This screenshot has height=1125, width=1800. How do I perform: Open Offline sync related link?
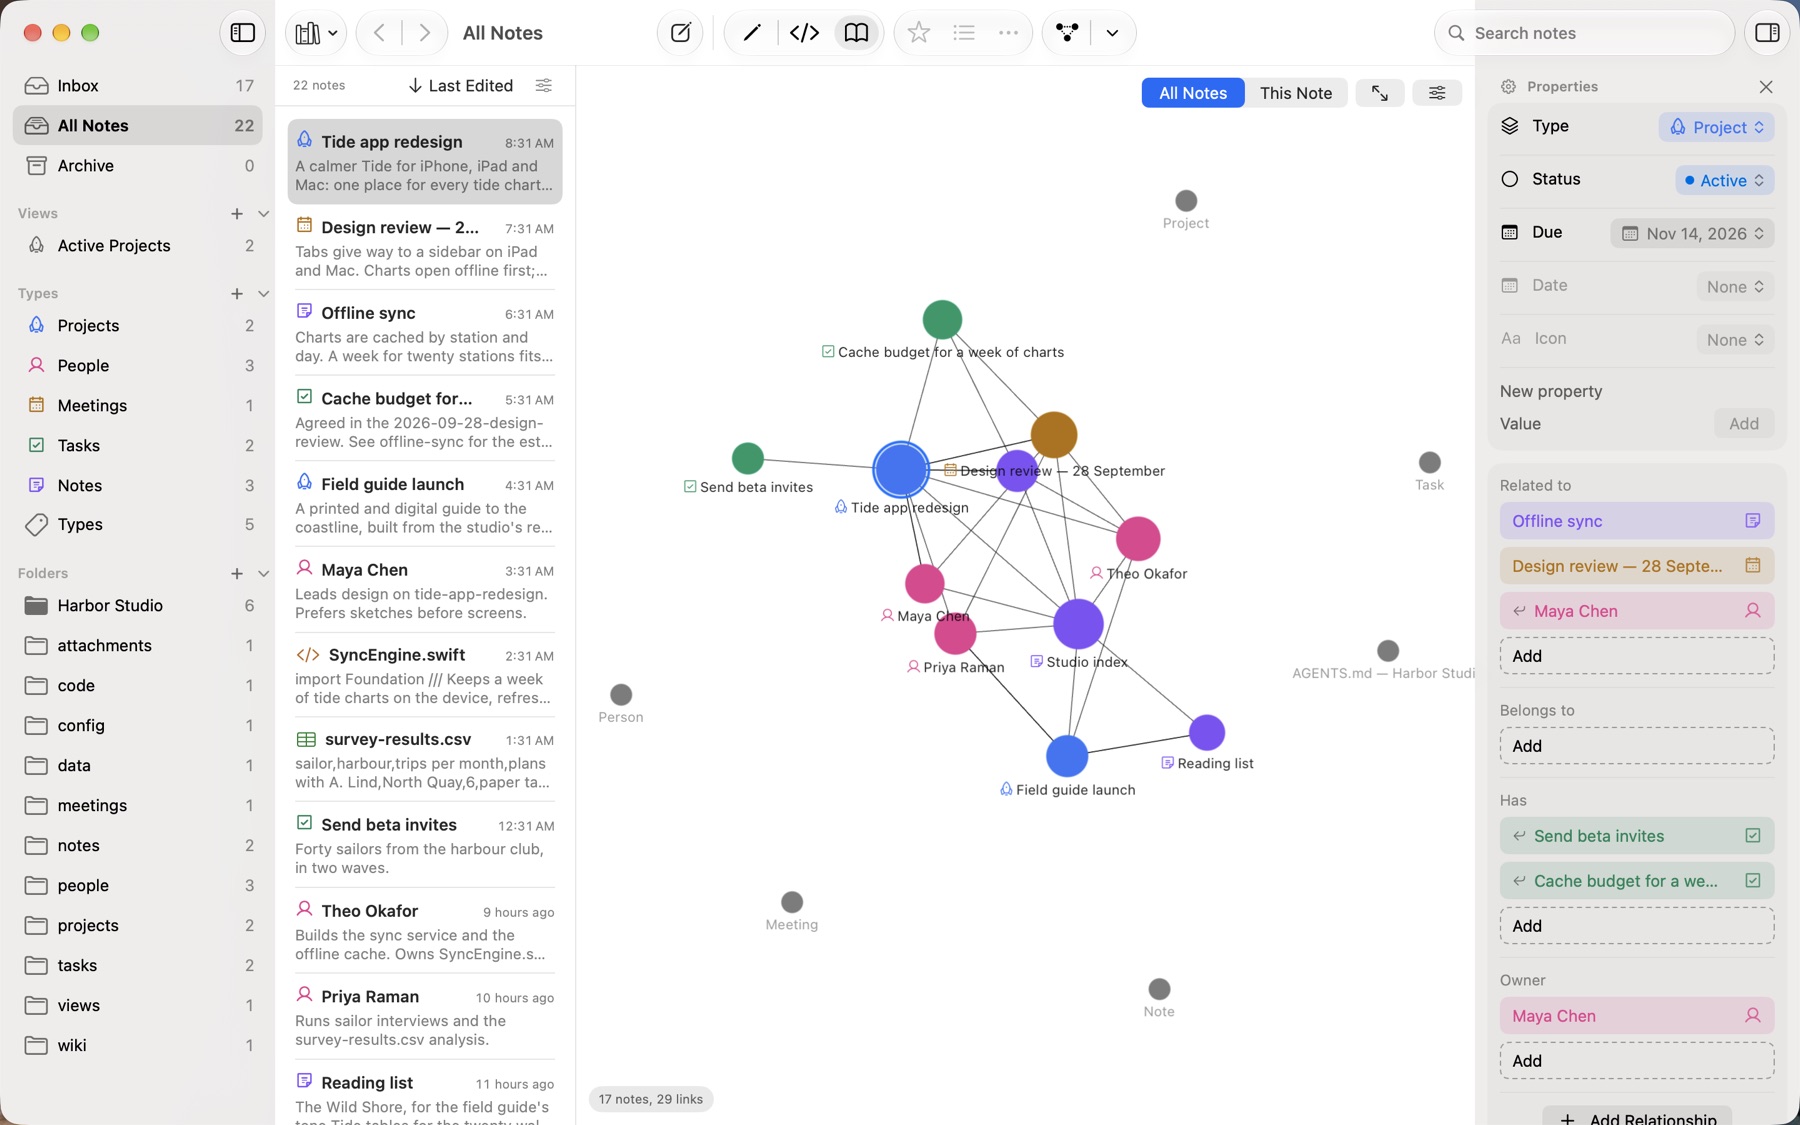[1637, 521]
